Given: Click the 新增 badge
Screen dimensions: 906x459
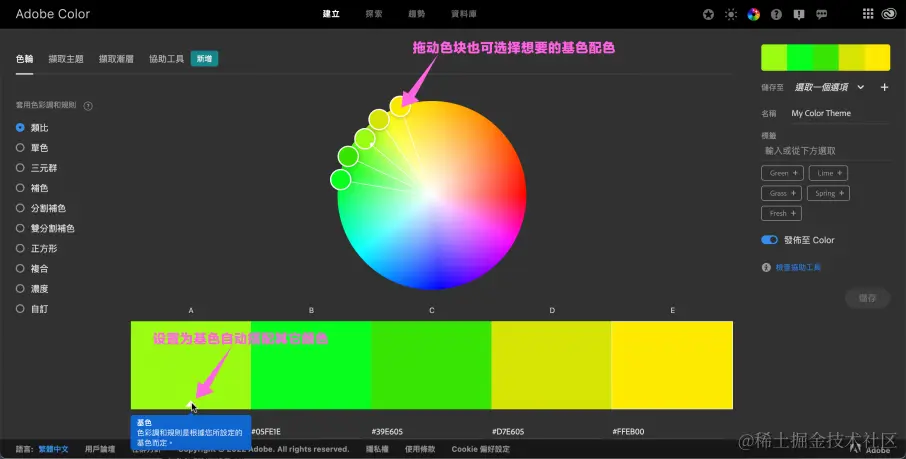Looking at the screenshot, I should pos(205,59).
